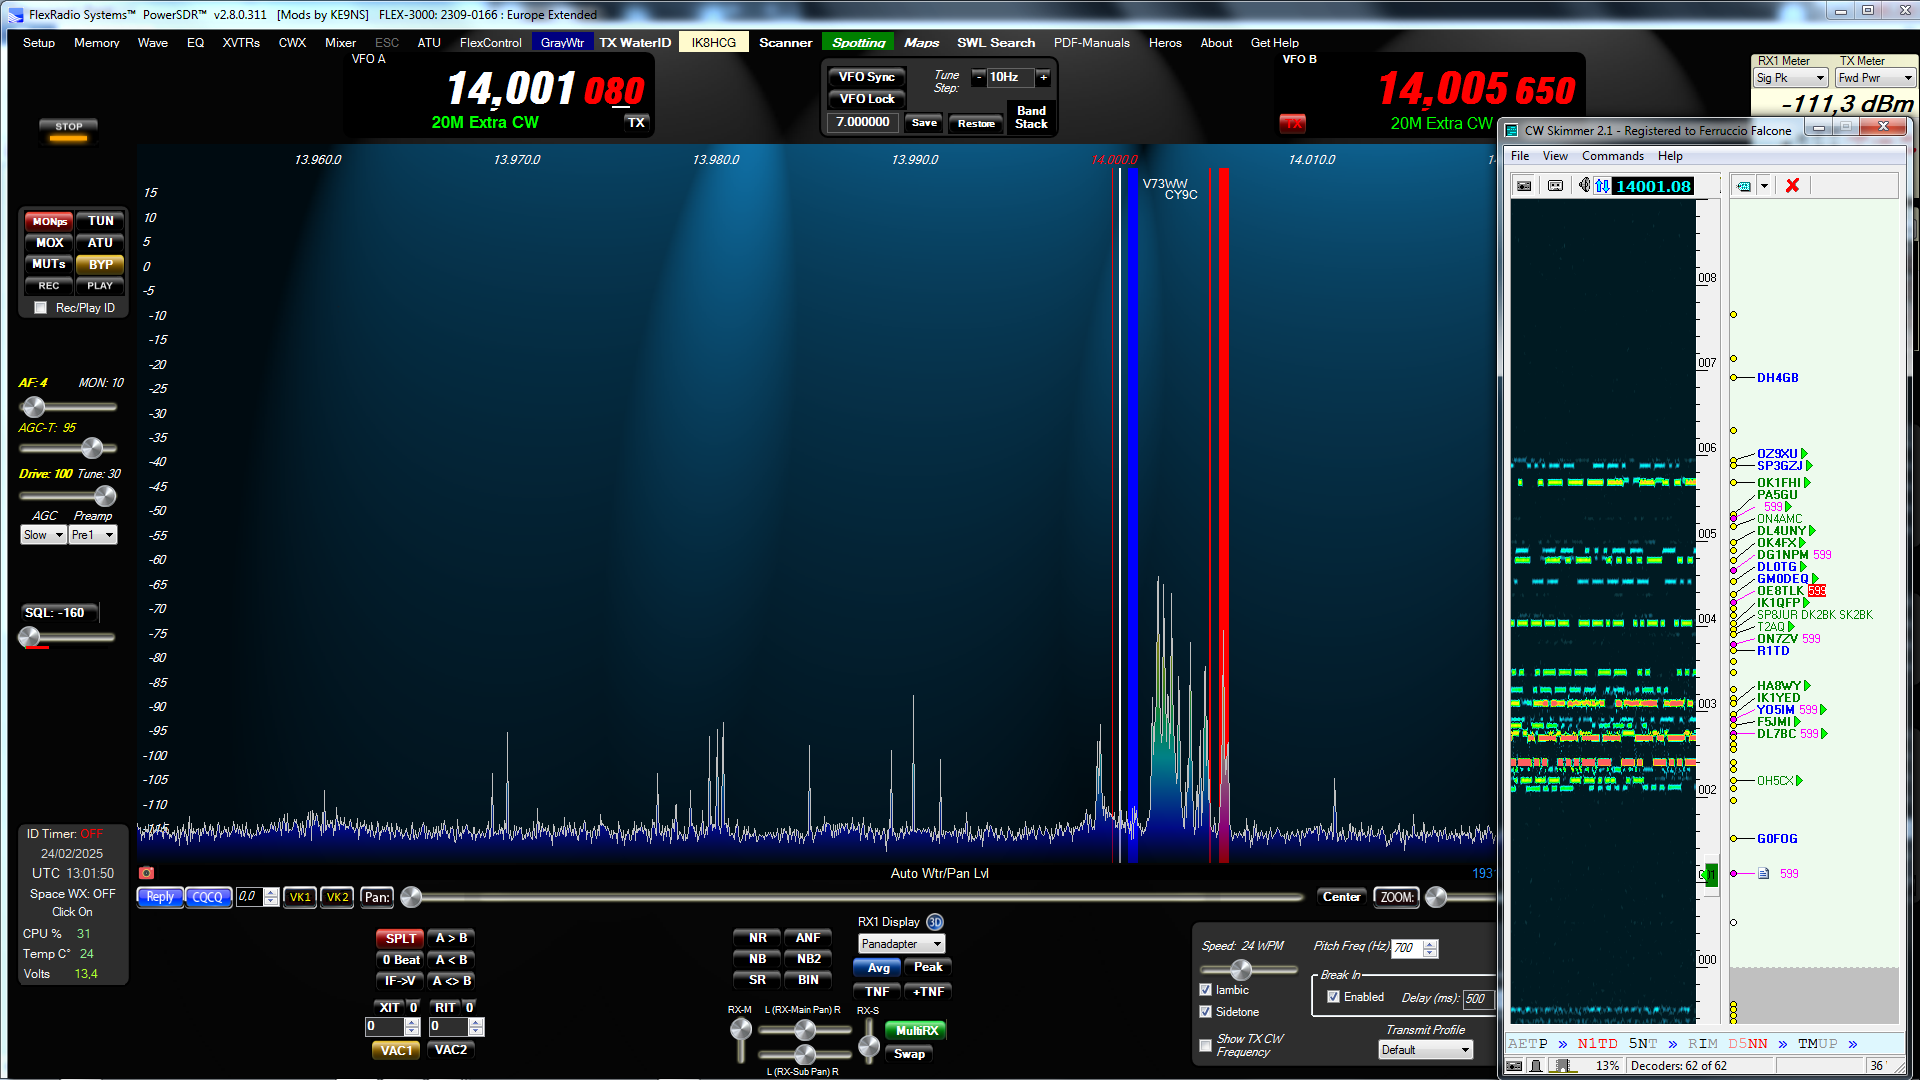Screen dimensions: 1920x1080
Task: Click the Break In Delay input field
Action: [1478, 999]
